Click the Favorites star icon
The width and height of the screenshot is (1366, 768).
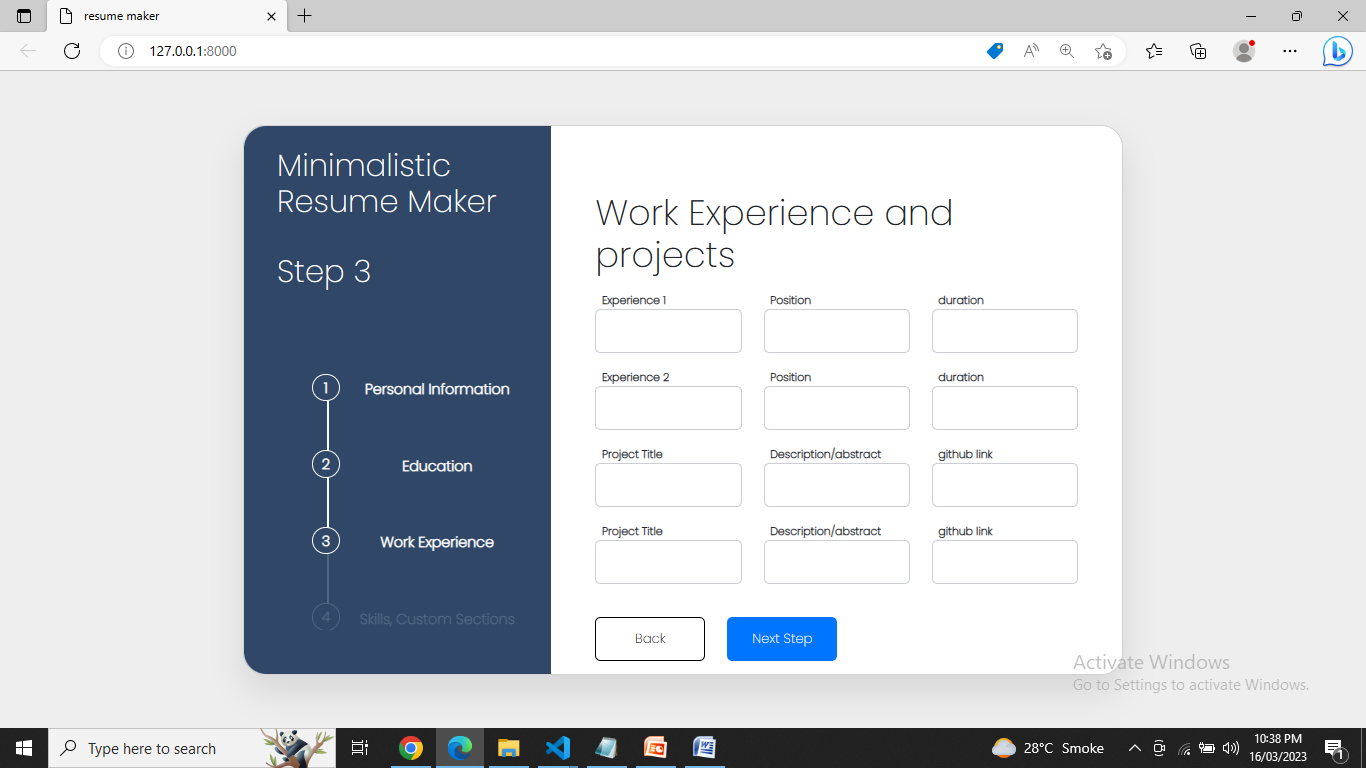(1154, 50)
